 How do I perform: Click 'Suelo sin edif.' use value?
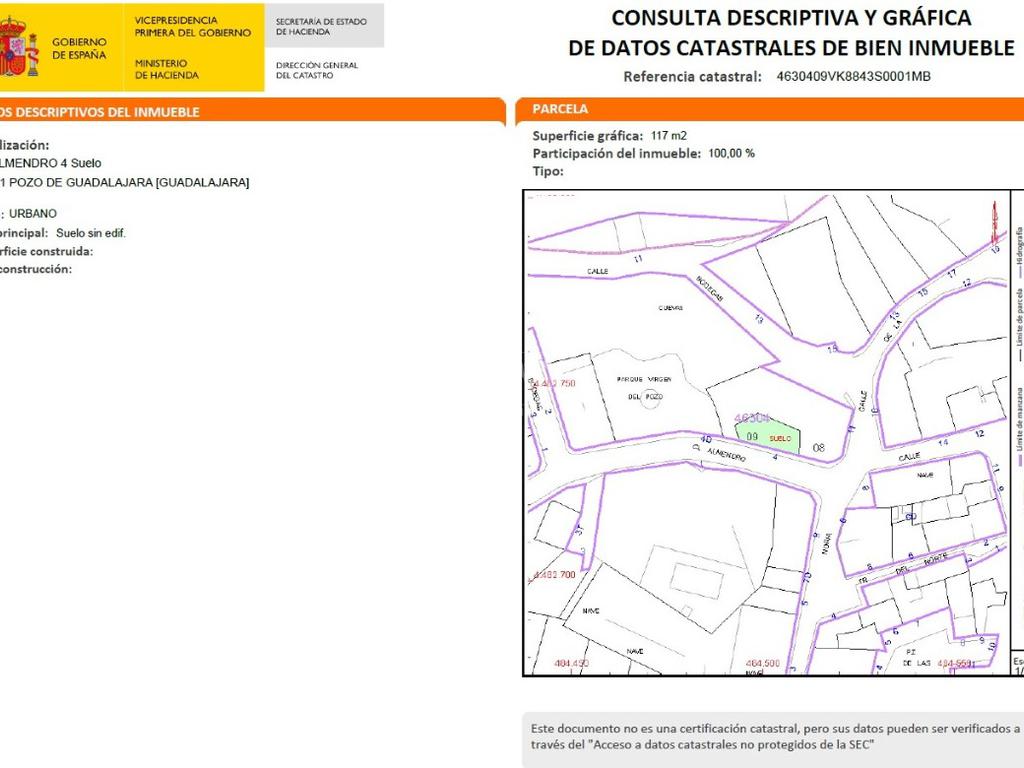coord(91,233)
